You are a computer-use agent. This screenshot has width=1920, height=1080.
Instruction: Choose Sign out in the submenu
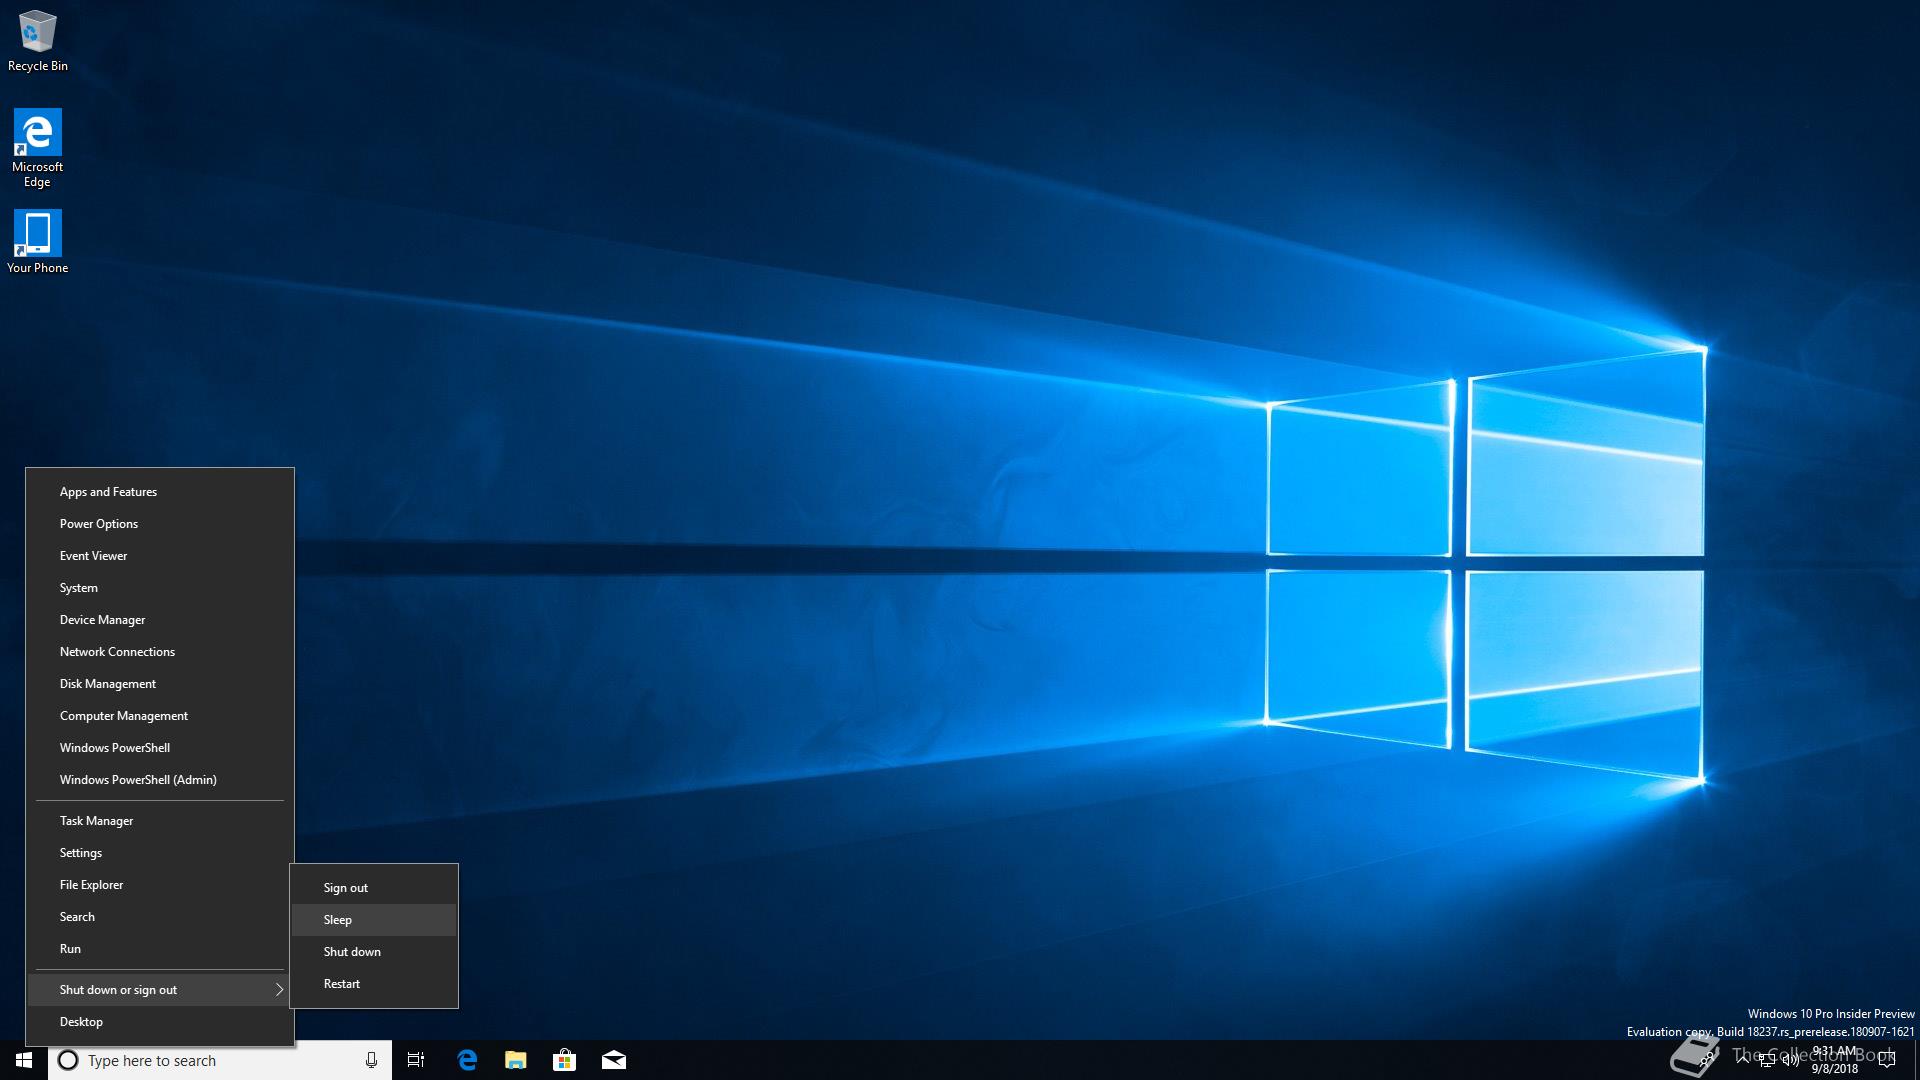[x=374, y=888]
